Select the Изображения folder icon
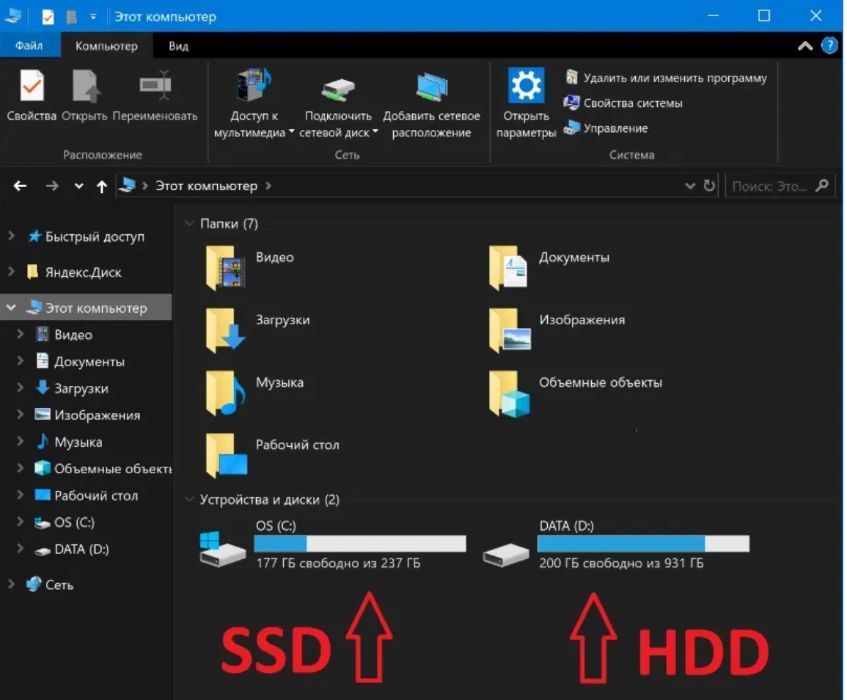The width and height of the screenshot is (847, 700). (509, 330)
